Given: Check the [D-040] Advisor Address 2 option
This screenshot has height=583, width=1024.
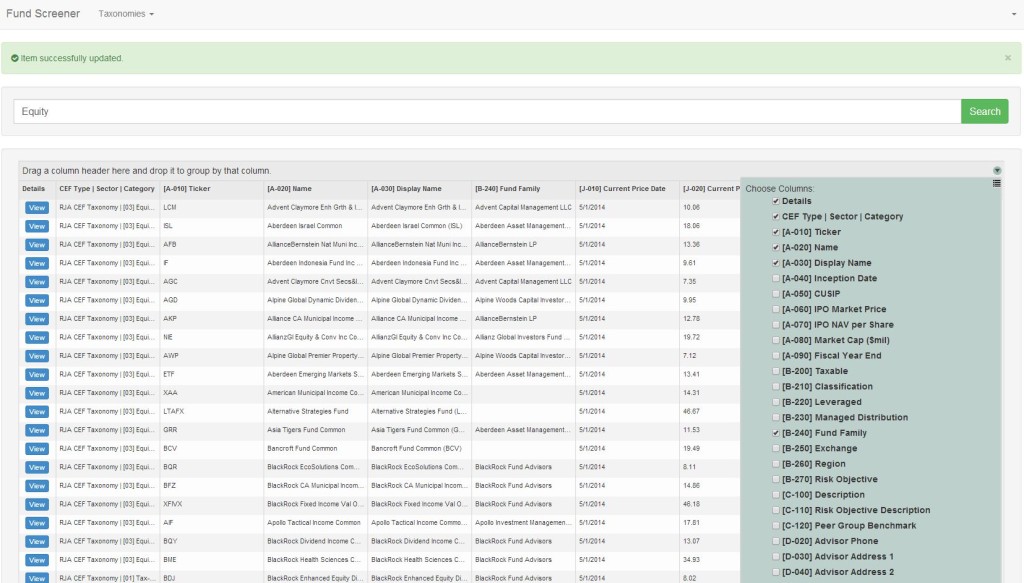Looking at the screenshot, I should (776, 572).
